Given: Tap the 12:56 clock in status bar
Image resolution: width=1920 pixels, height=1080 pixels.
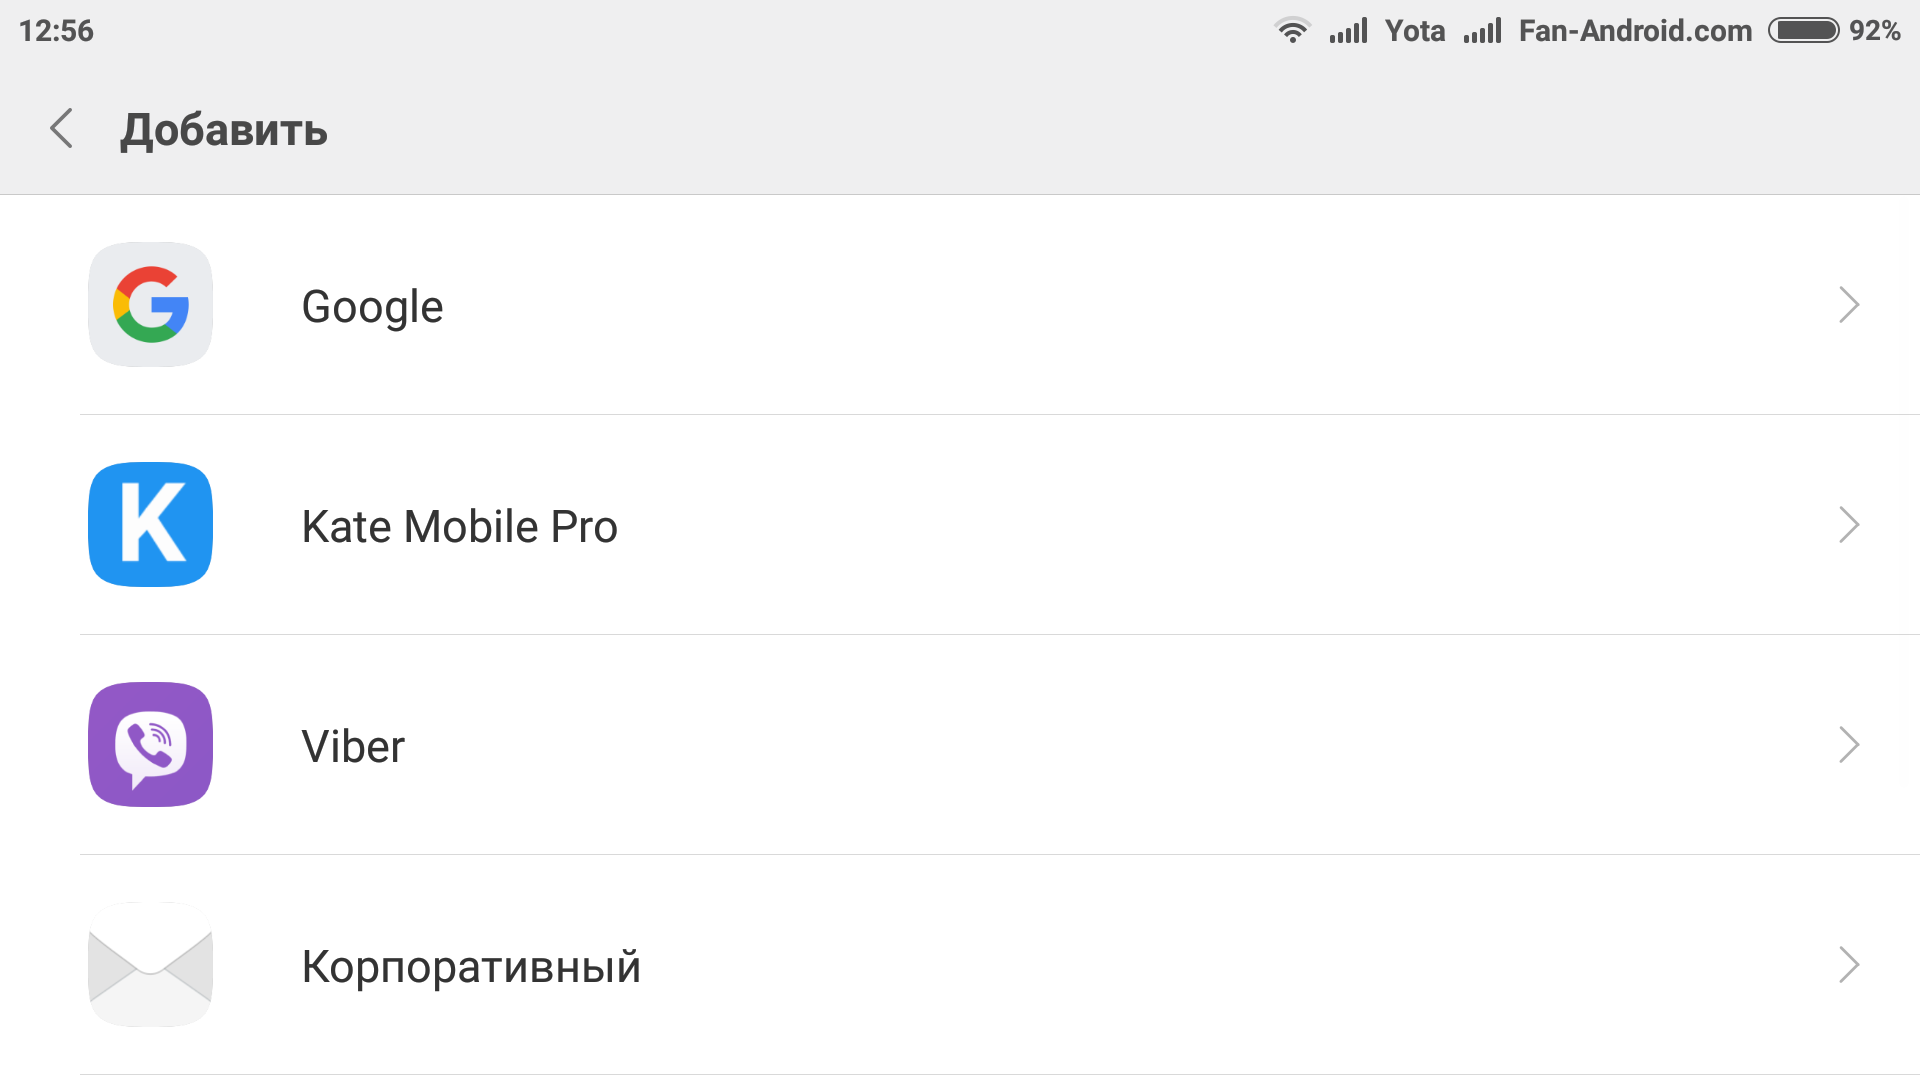Looking at the screenshot, I should (56, 31).
